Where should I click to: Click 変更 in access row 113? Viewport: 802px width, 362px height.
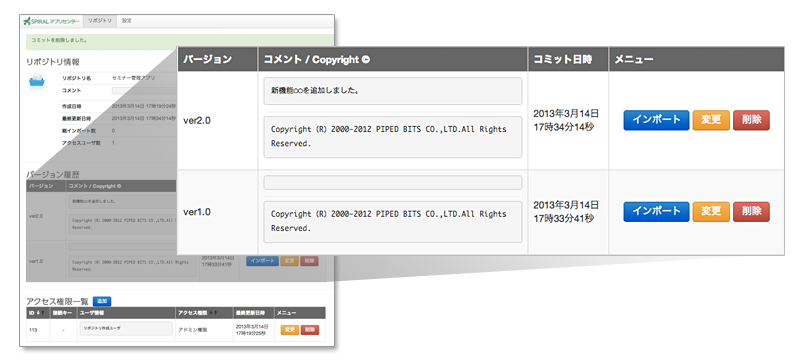tap(289, 330)
